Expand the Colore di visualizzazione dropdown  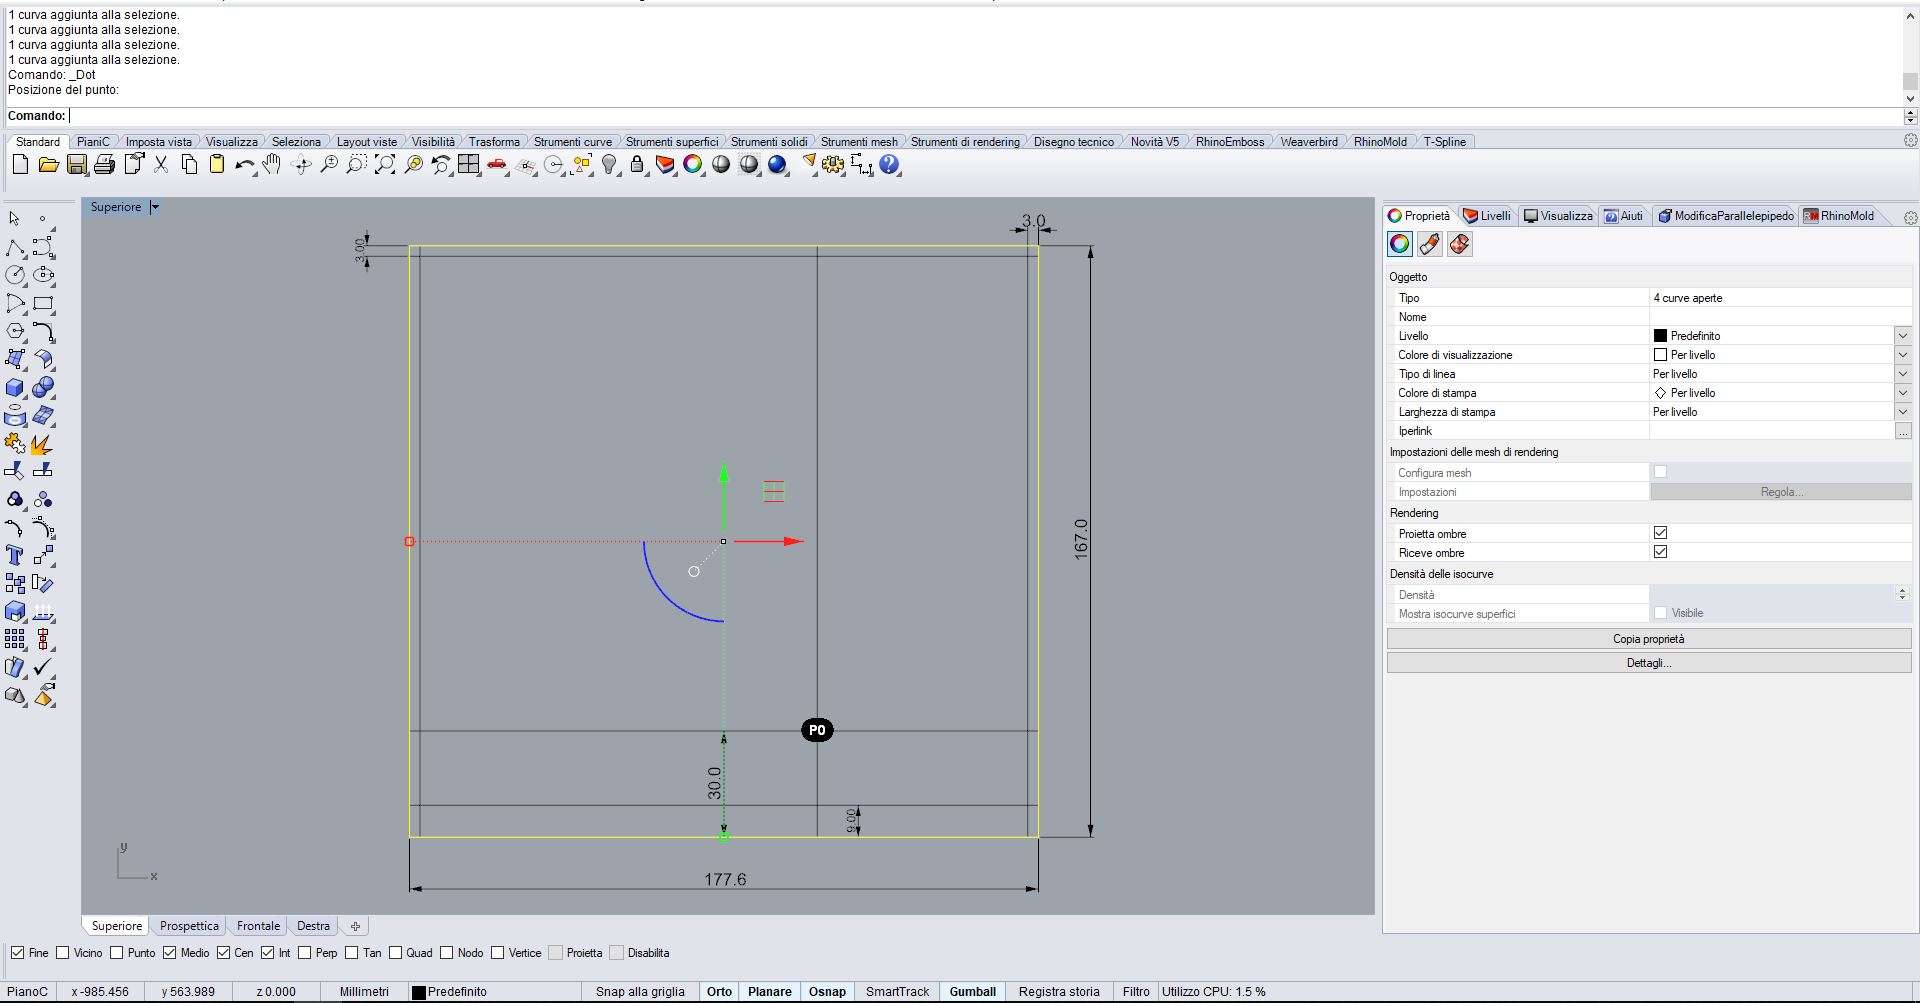[1903, 355]
